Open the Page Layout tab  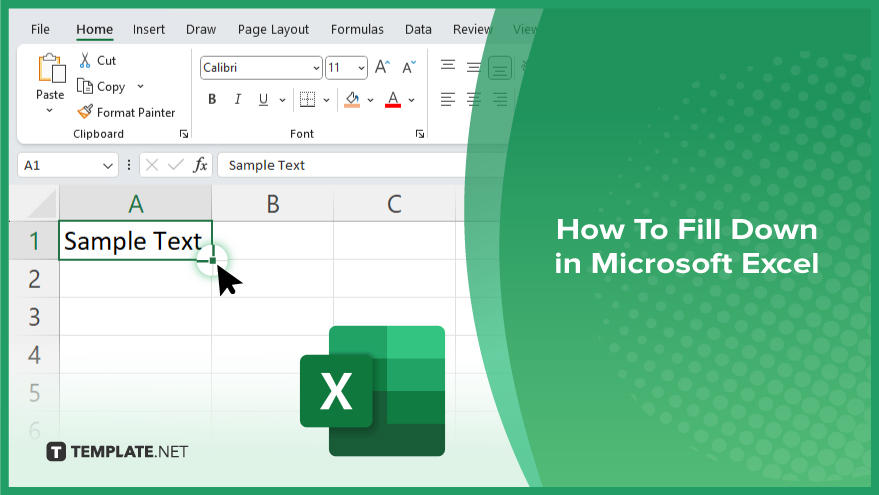tap(273, 29)
